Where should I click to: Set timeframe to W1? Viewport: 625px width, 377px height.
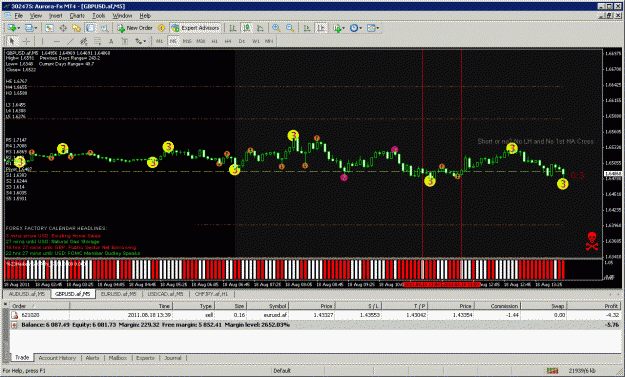coord(256,41)
